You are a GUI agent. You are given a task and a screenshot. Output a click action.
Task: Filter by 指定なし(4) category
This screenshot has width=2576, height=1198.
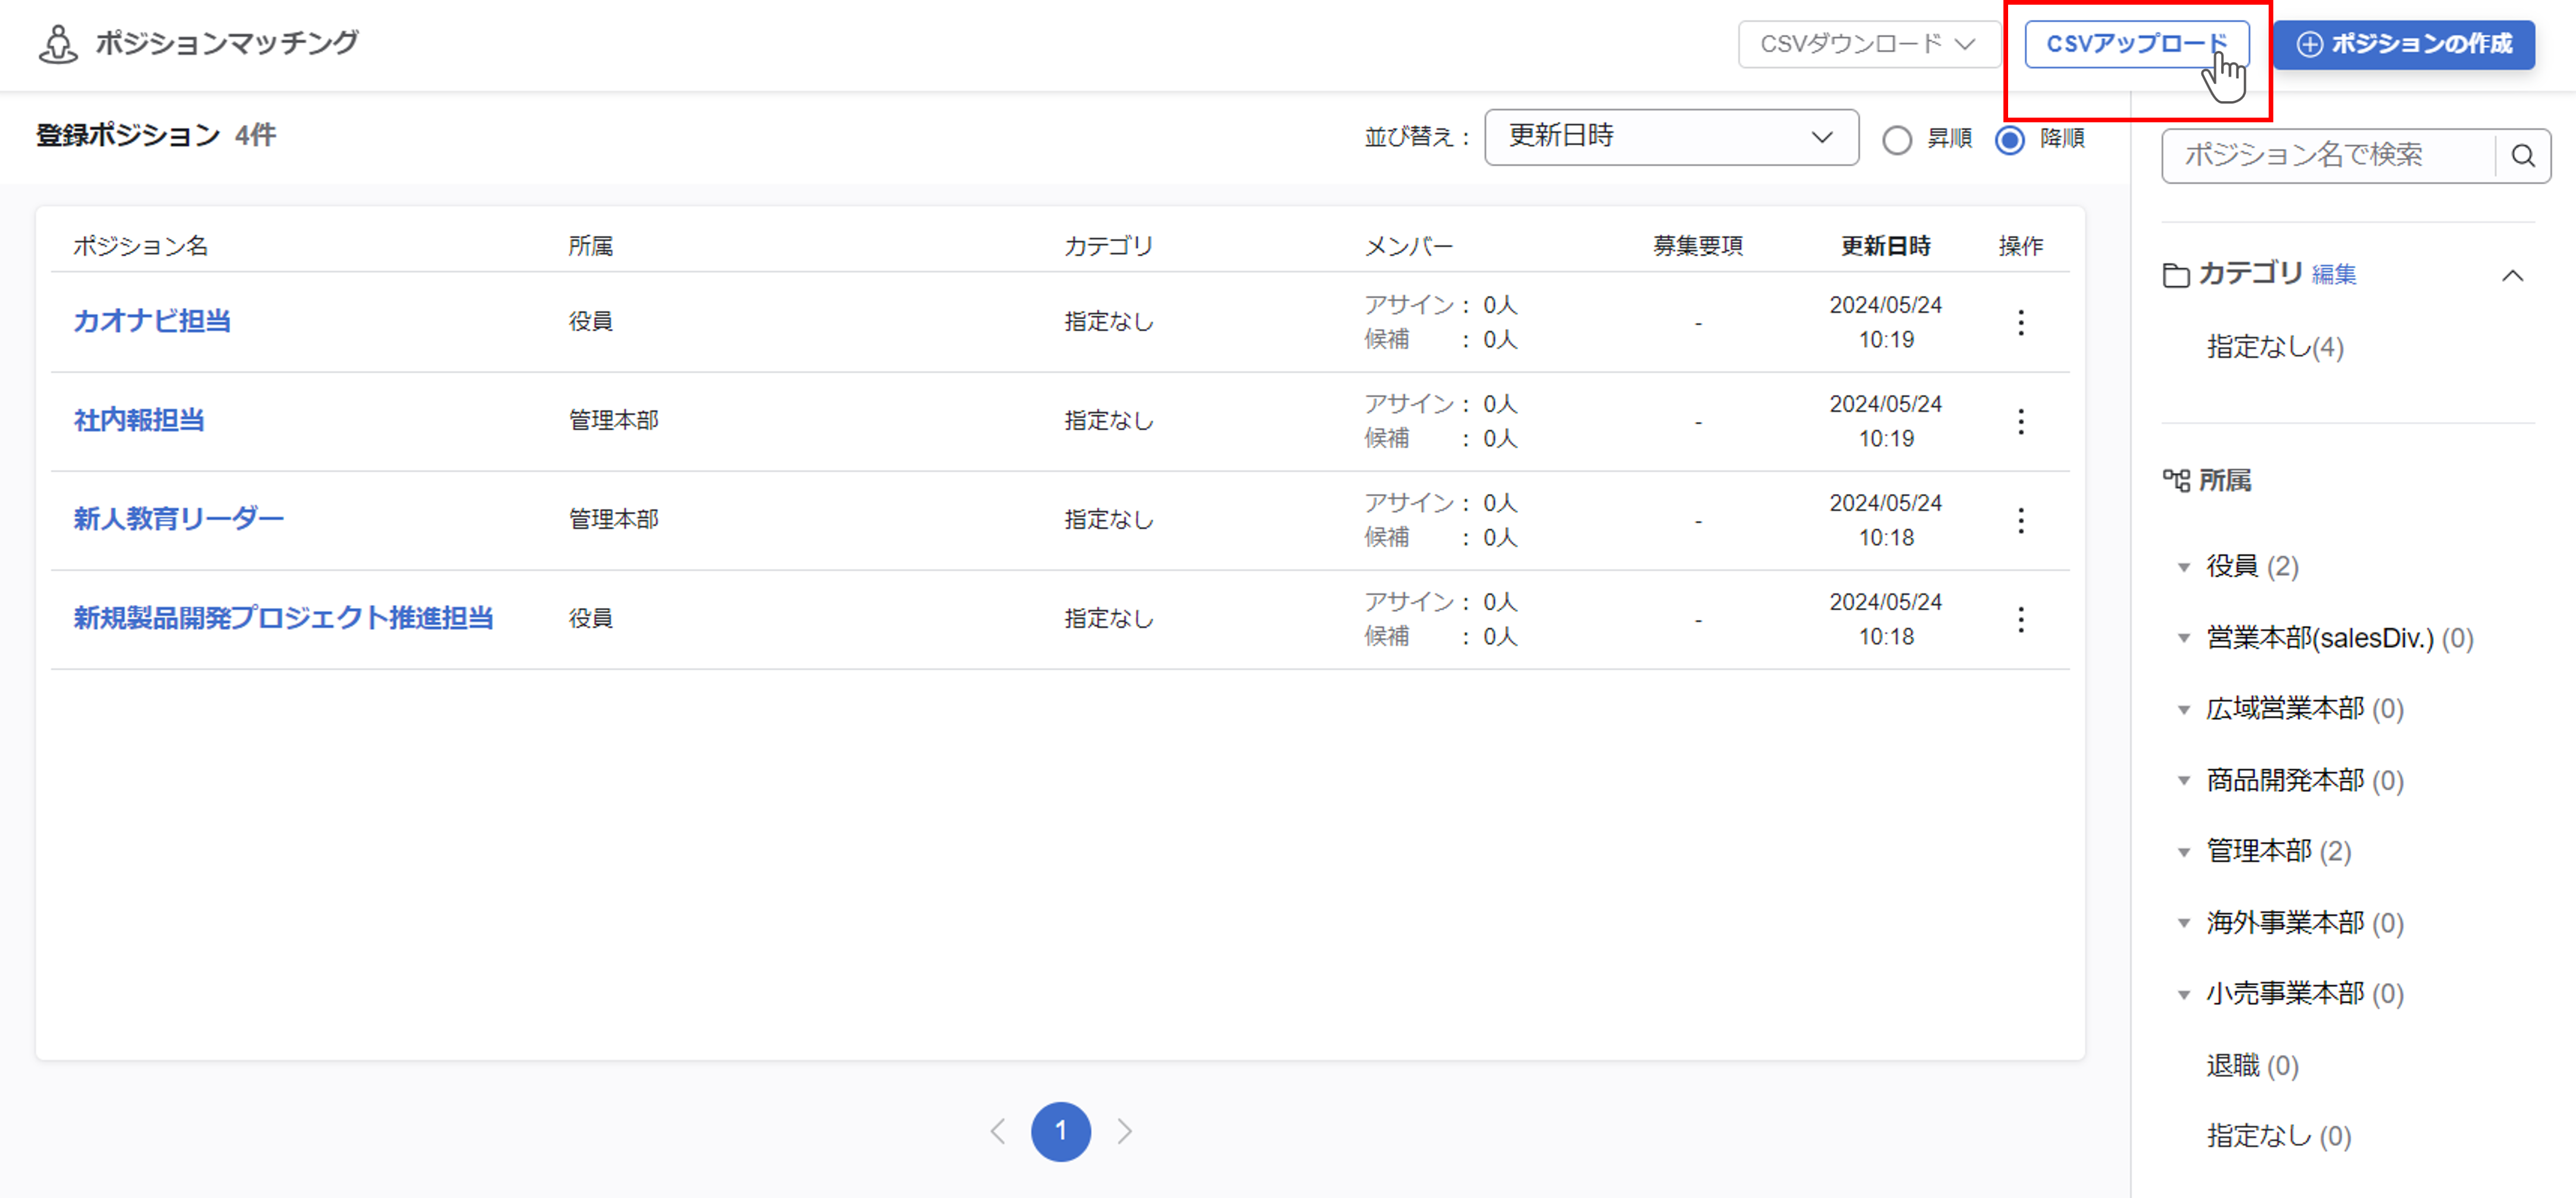2274,347
